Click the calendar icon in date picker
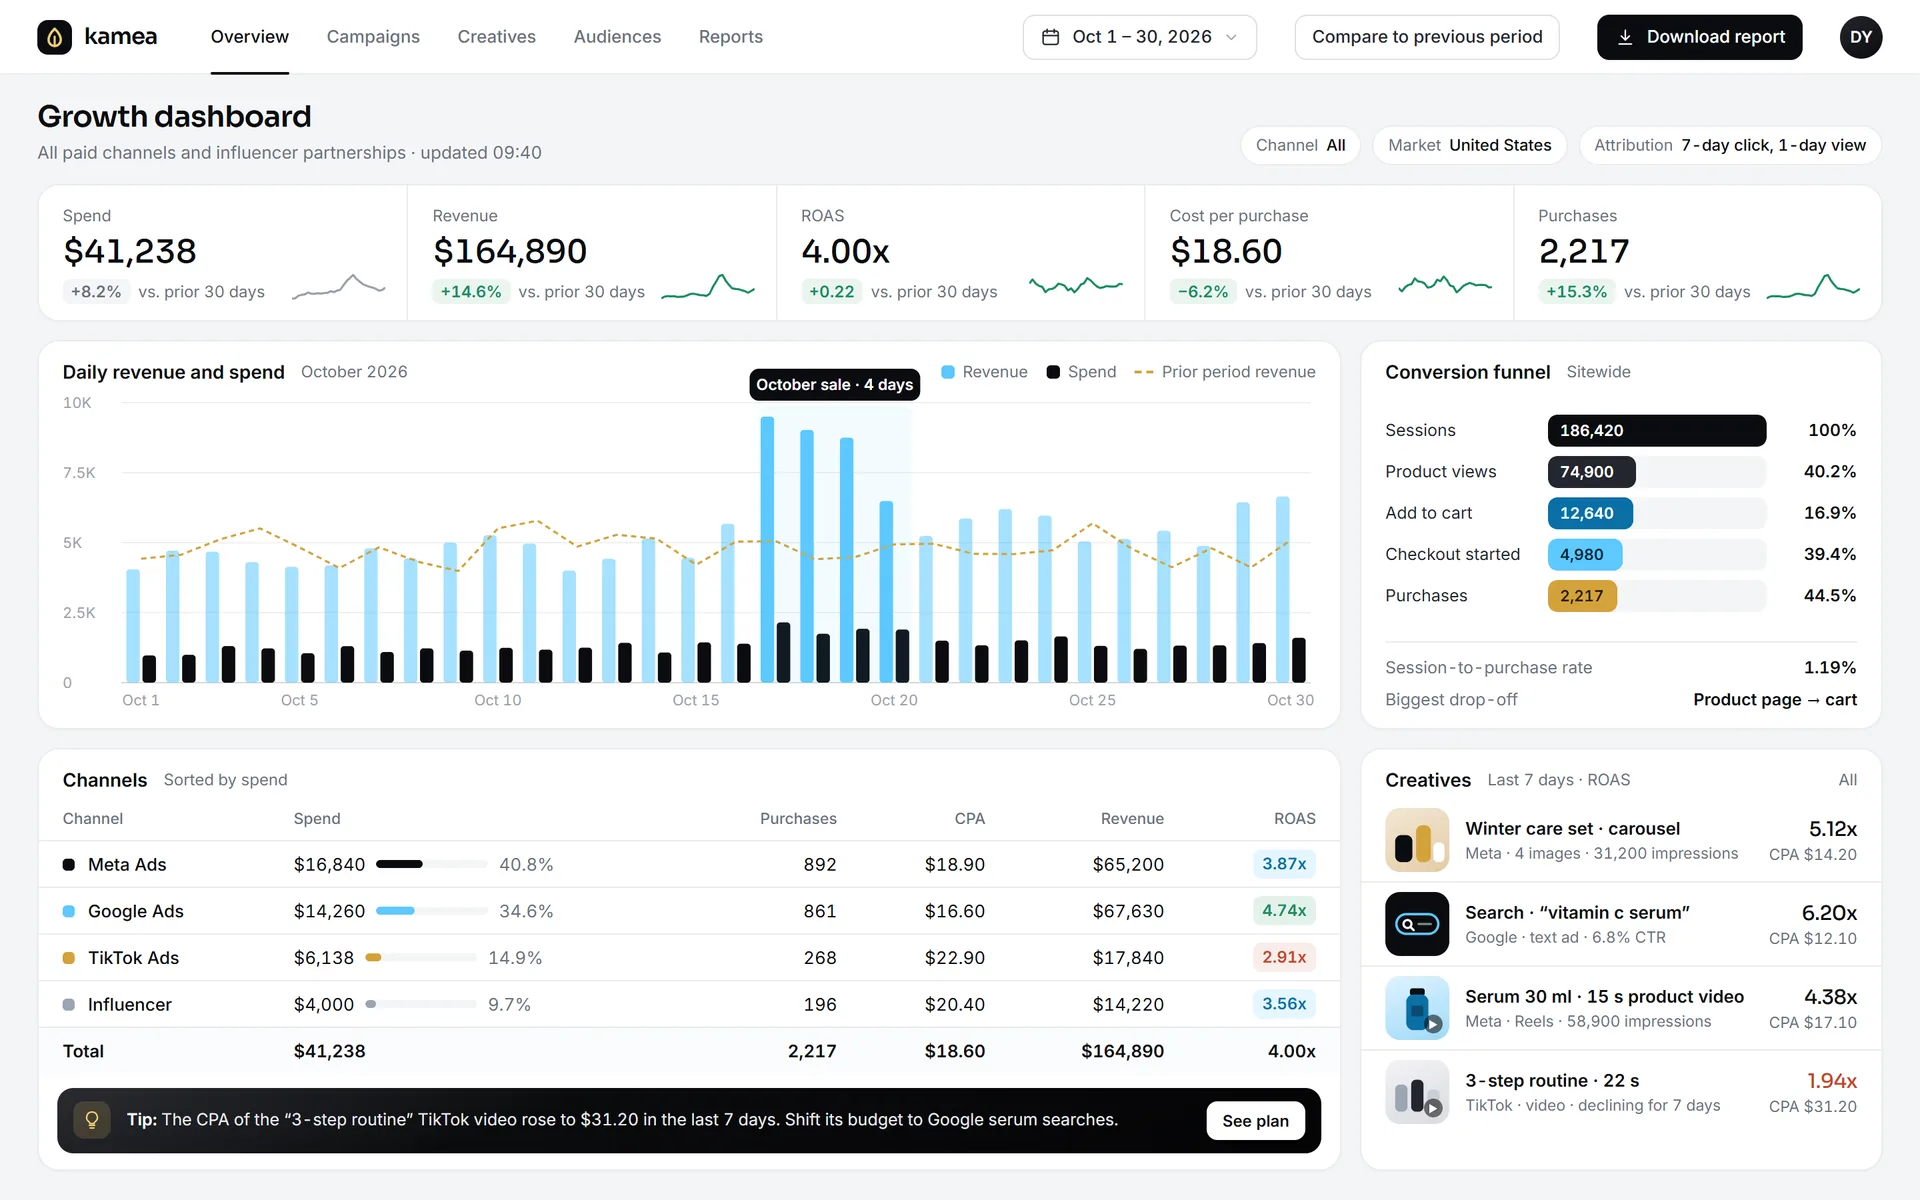1920x1200 pixels. tap(1050, 37)
